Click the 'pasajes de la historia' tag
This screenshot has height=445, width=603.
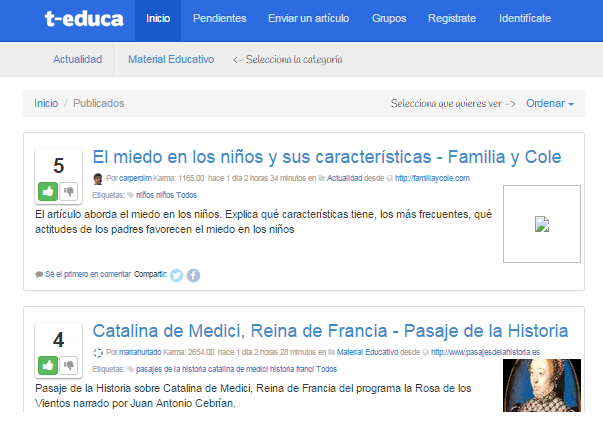pyautogui.click(x=173, y=369)
